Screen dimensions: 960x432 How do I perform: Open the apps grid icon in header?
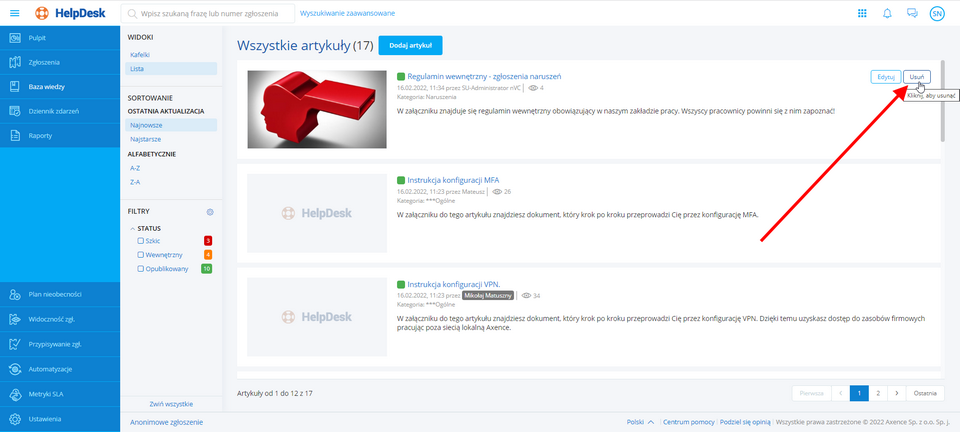(x=862, y=13)
